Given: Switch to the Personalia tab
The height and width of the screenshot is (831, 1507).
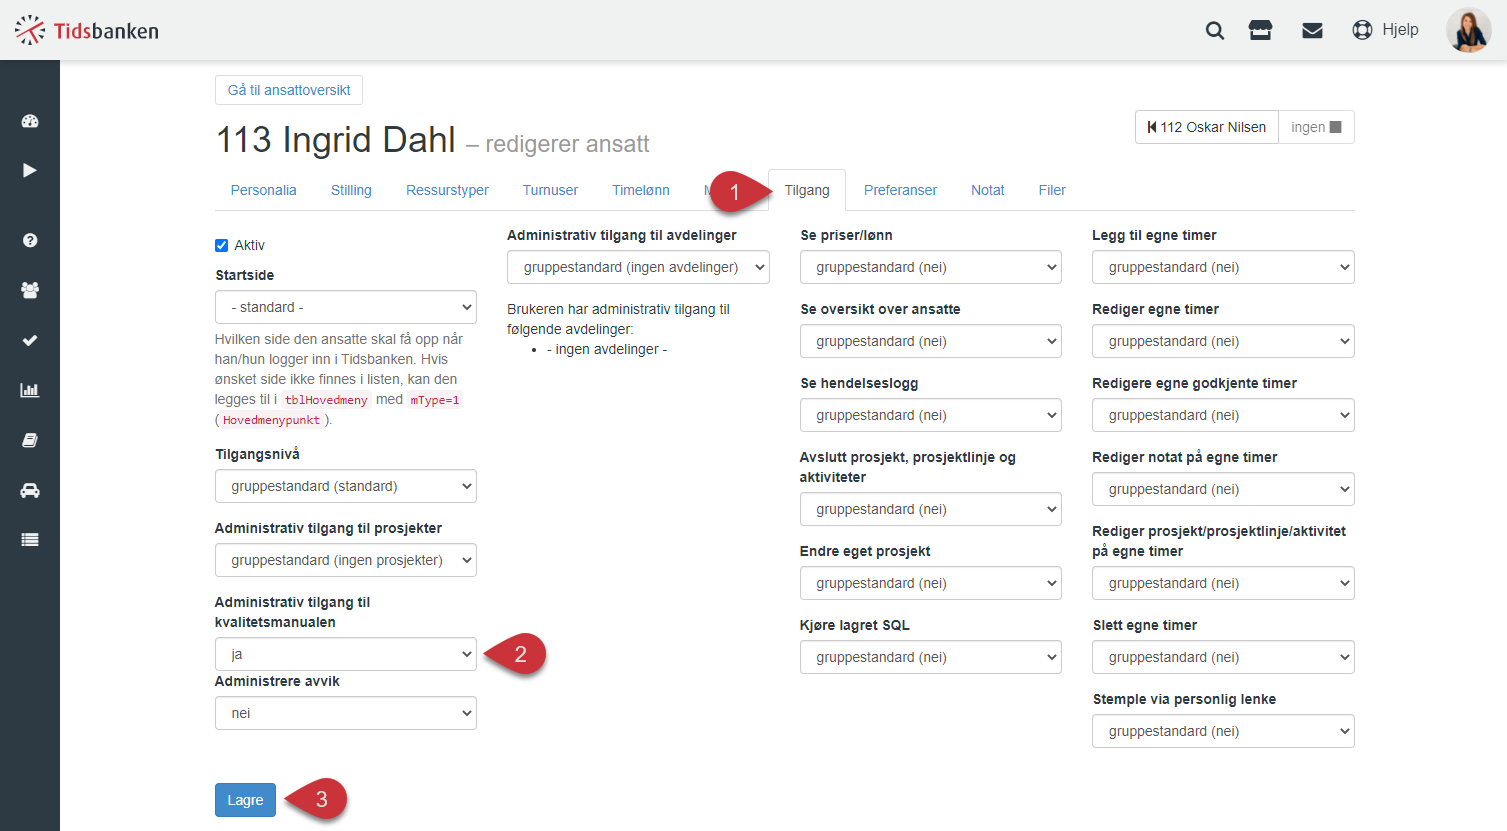Looking at the screenshot, I should (x=264, y=190).
